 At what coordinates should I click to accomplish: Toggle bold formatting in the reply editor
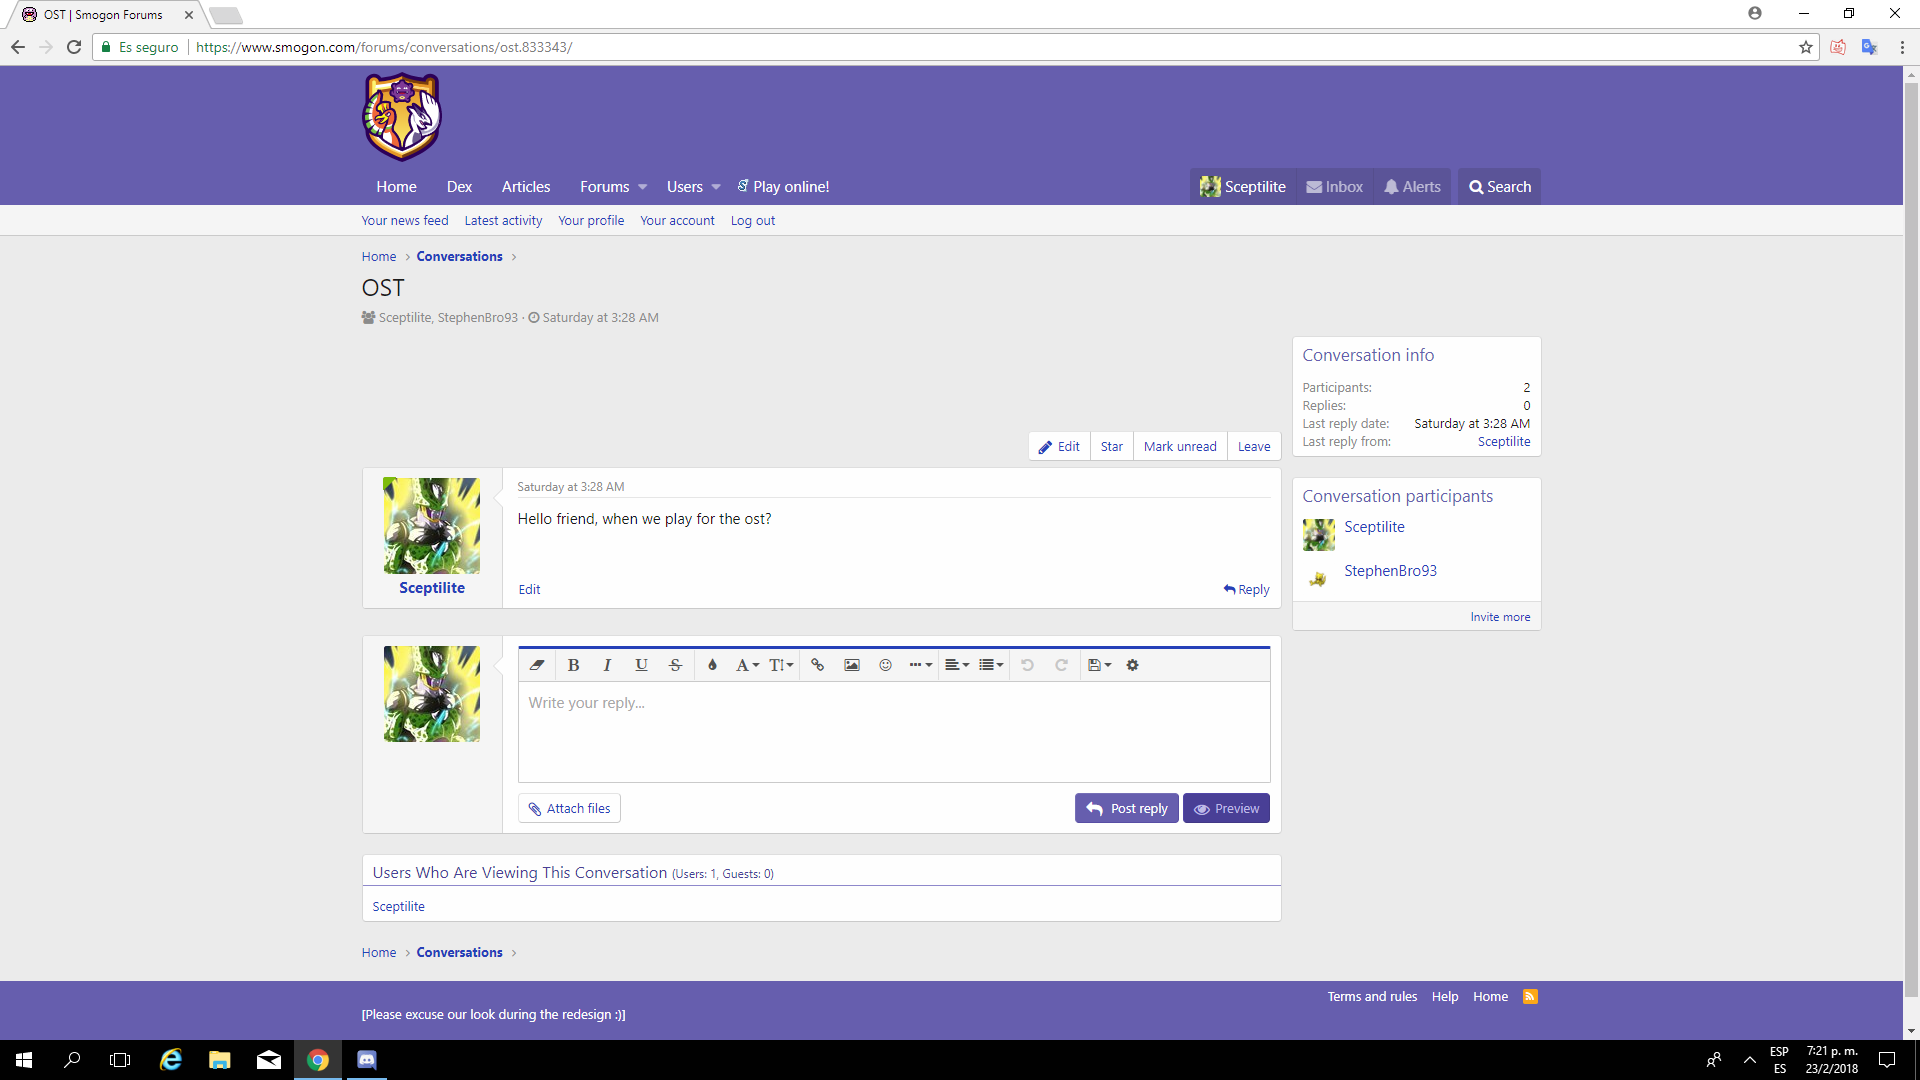(x=573, y=665)
